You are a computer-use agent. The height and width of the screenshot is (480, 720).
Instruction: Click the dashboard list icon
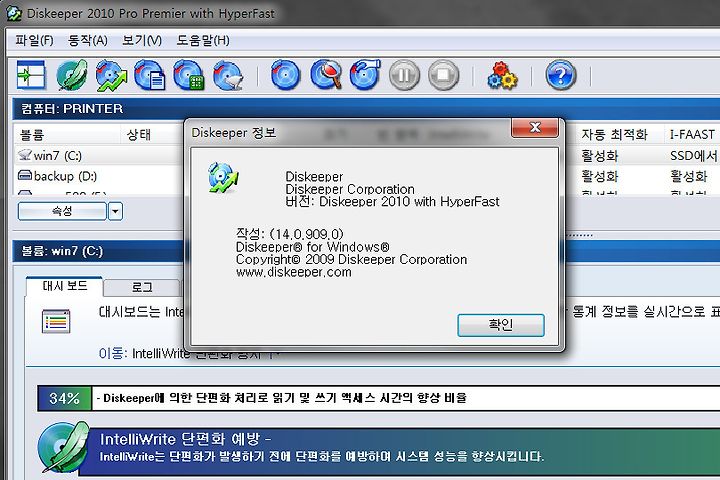[56, 321]
